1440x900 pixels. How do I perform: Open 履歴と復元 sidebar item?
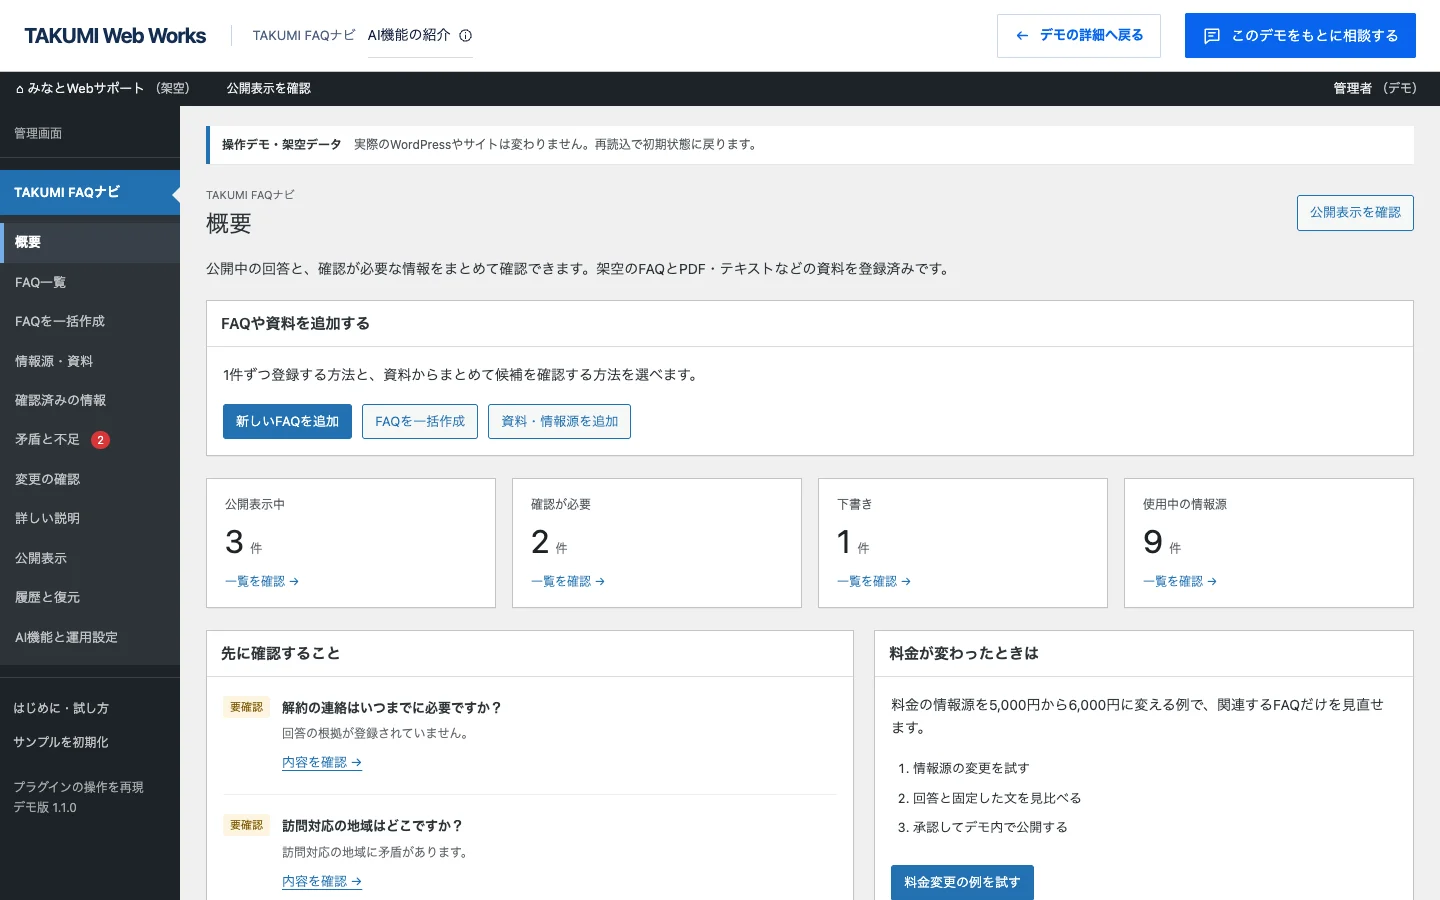(90, 597)
